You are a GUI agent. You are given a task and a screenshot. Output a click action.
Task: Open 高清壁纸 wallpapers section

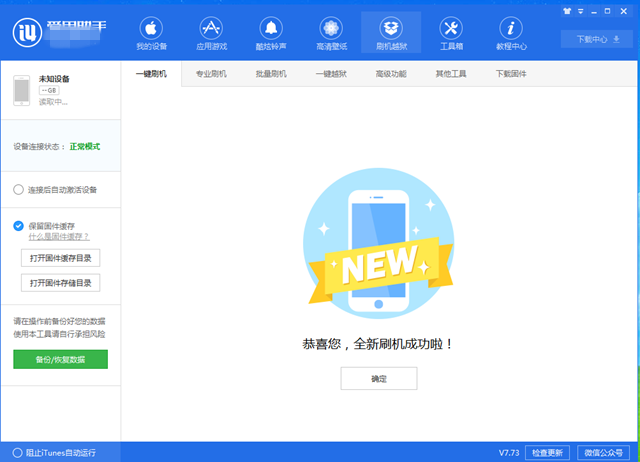331,33
